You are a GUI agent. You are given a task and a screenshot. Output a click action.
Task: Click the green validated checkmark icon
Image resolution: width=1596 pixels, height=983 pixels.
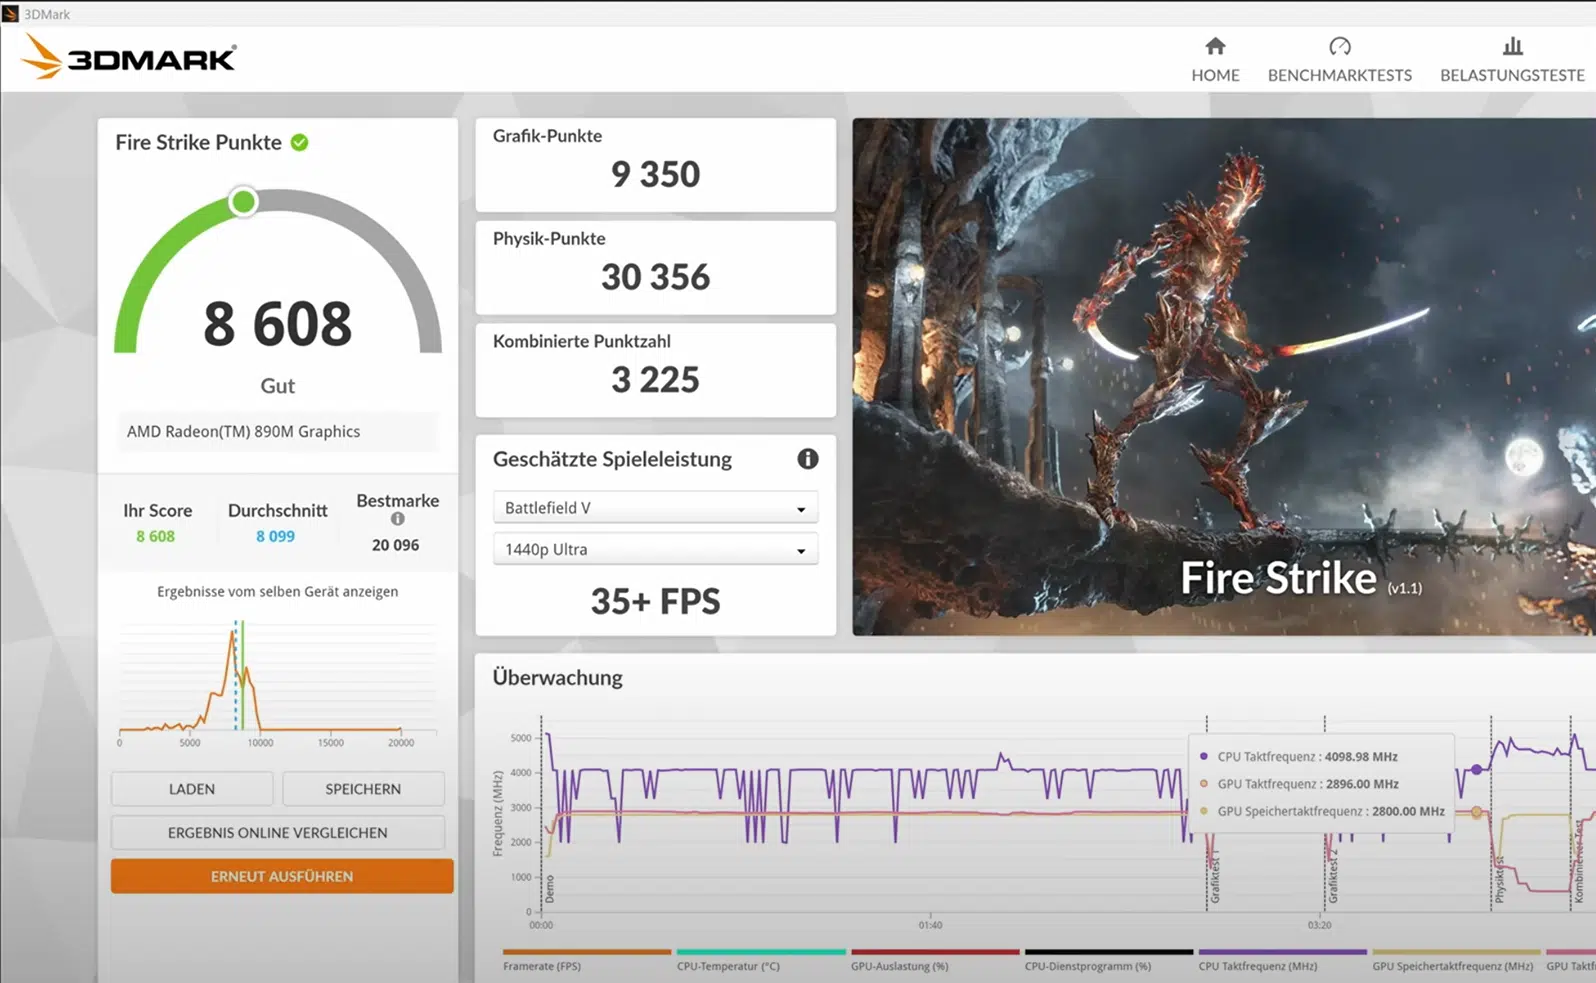coord(299,143)
